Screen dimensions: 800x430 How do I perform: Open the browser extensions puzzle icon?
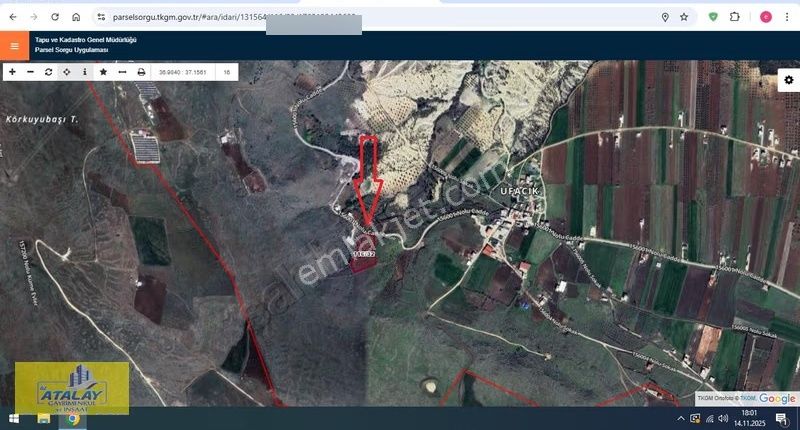coord(735,17)
